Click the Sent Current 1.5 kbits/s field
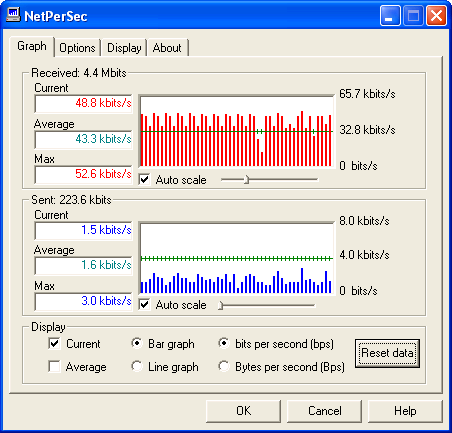452x433 pixels. pos(83,230)
